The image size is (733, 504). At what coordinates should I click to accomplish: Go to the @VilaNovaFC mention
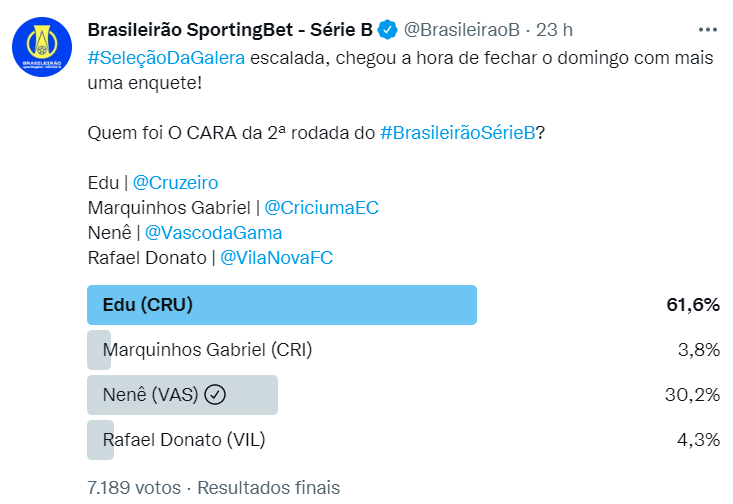276,258
